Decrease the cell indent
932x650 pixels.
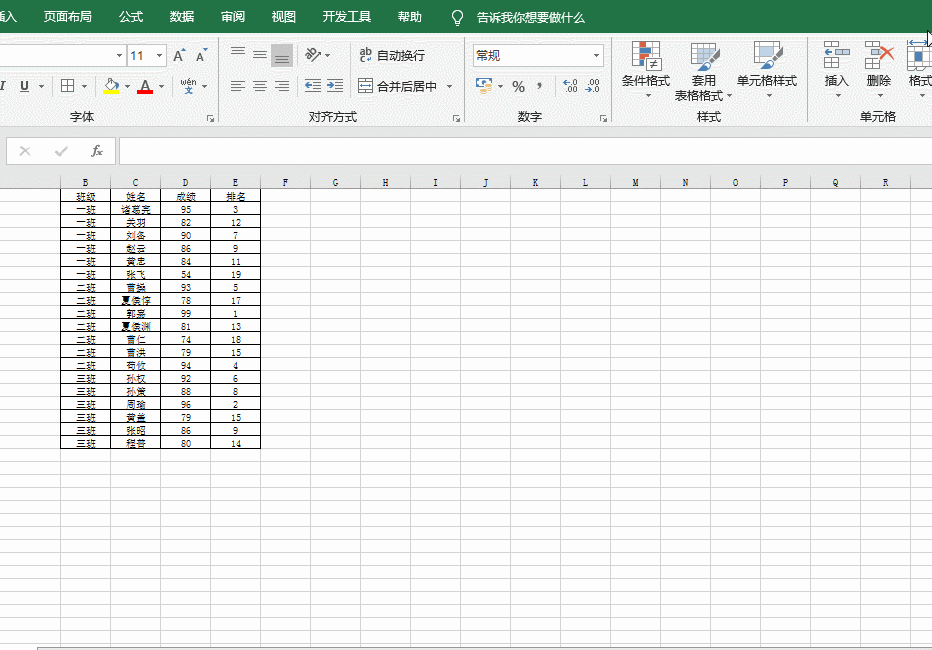coord(313,86)
